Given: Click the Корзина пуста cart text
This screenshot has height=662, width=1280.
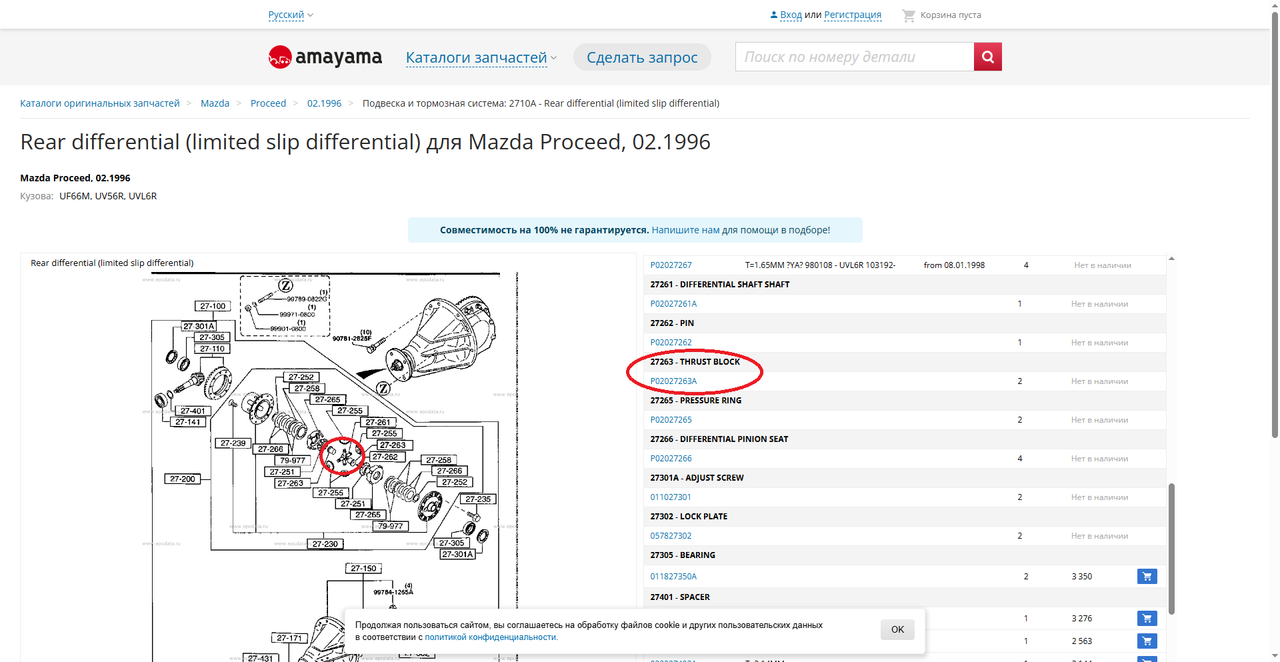Looking at the screenshot, I should coord(951,15).
